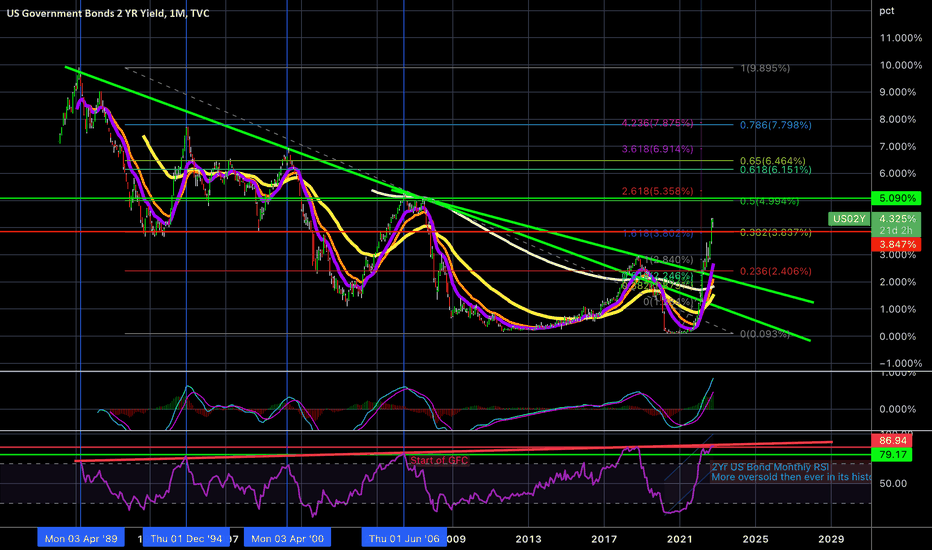The height and width of the screenshot is (550, 932).
Task: Select the 0.786(7.798%) Fibonacci level label
Action: pos(776,125)
